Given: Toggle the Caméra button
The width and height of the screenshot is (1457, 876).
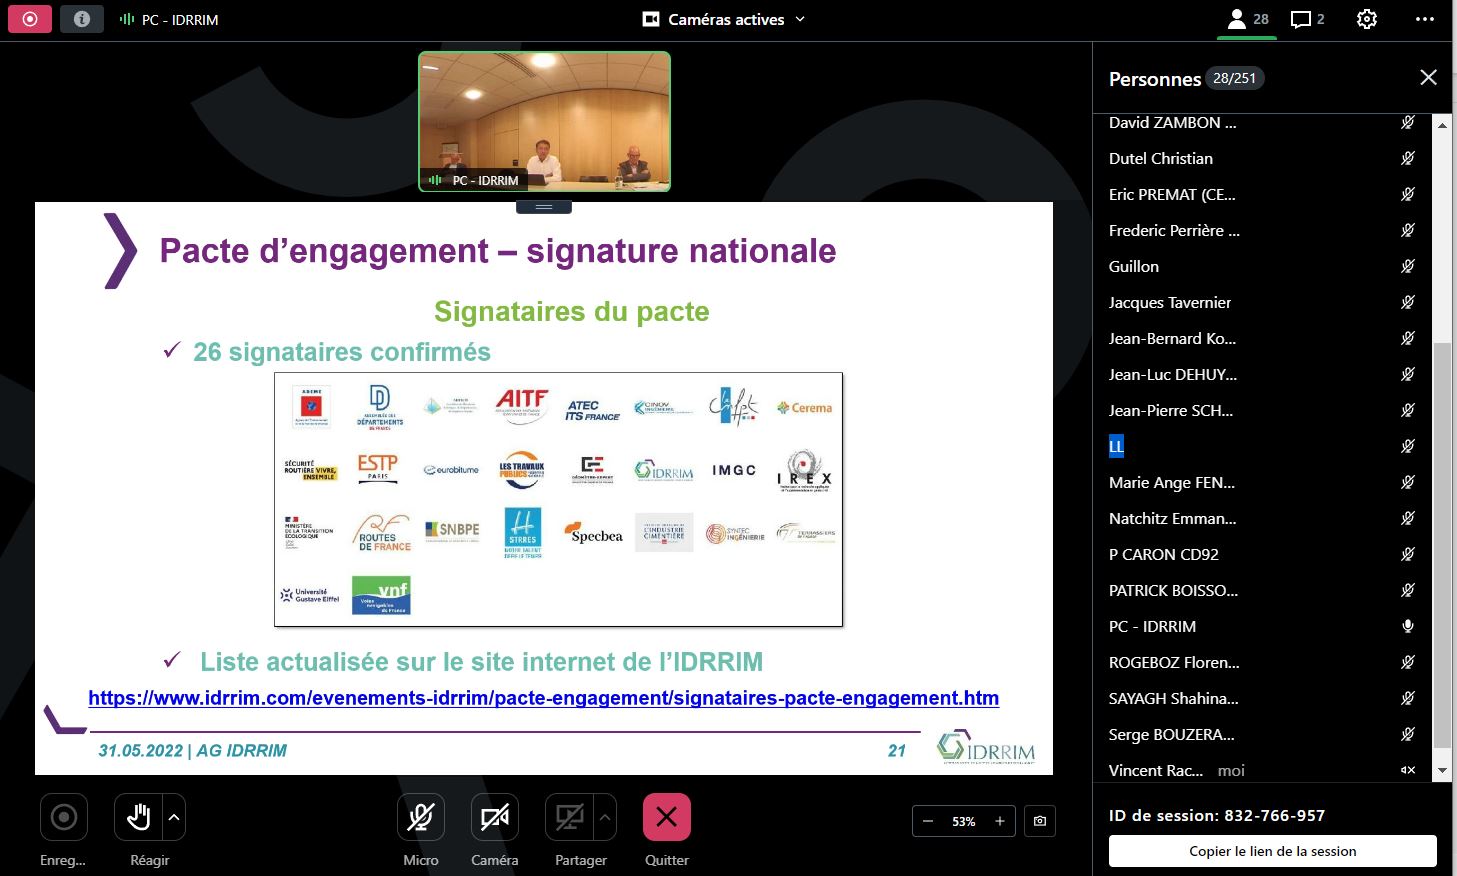Looking at the screenshot, I should pos(495,818).
